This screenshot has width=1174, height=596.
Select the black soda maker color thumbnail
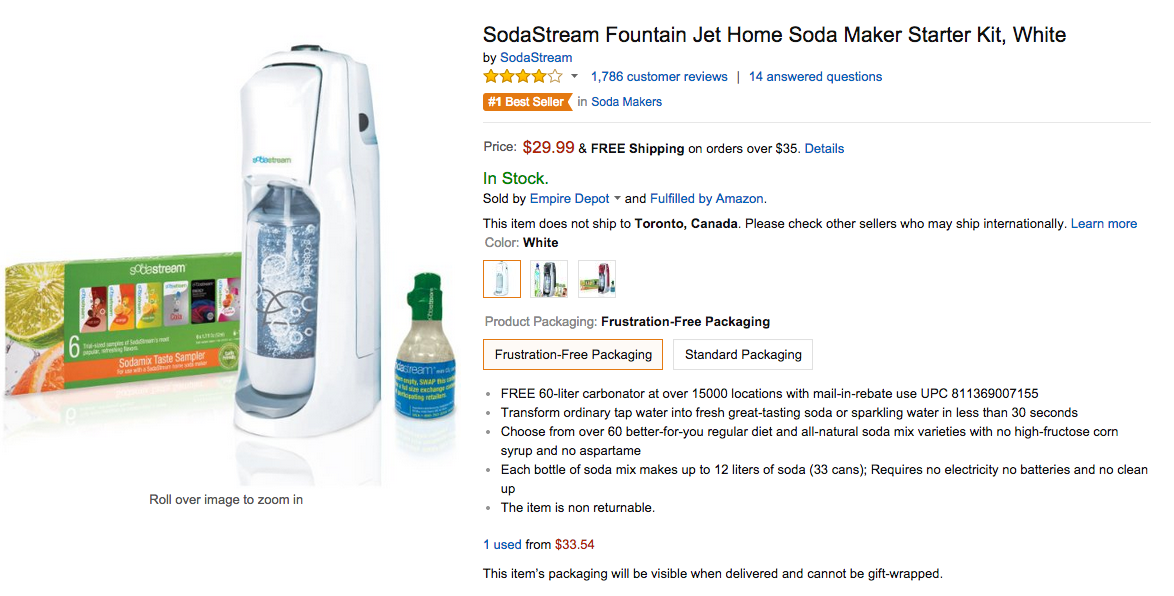click(x=549, y=278)
